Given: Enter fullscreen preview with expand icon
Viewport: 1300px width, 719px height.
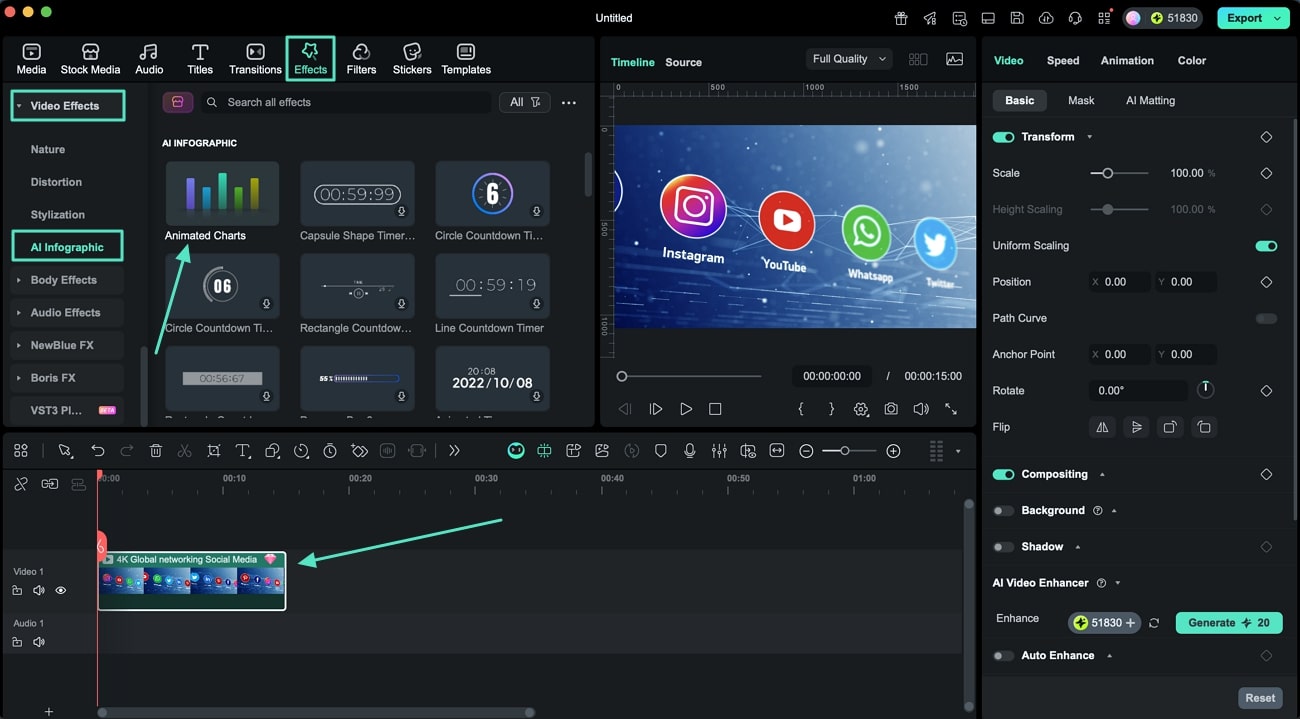Looking at the screenshot, I should point(951,409).
